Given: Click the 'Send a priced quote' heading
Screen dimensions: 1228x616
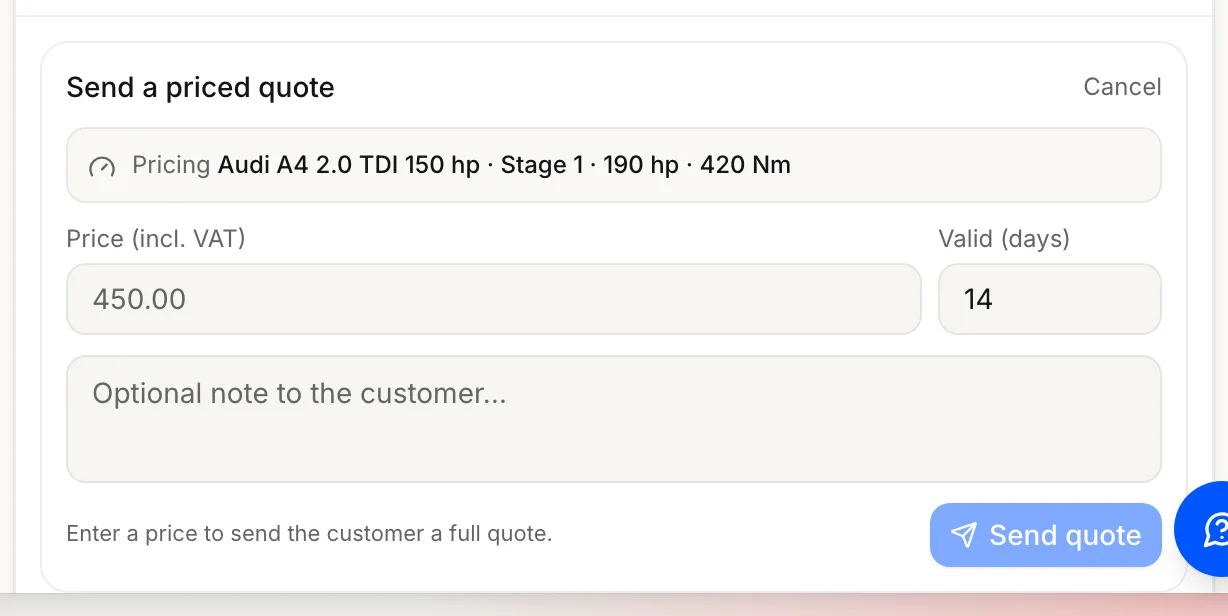Looking at the screenshot, I should tap(200, 88).
